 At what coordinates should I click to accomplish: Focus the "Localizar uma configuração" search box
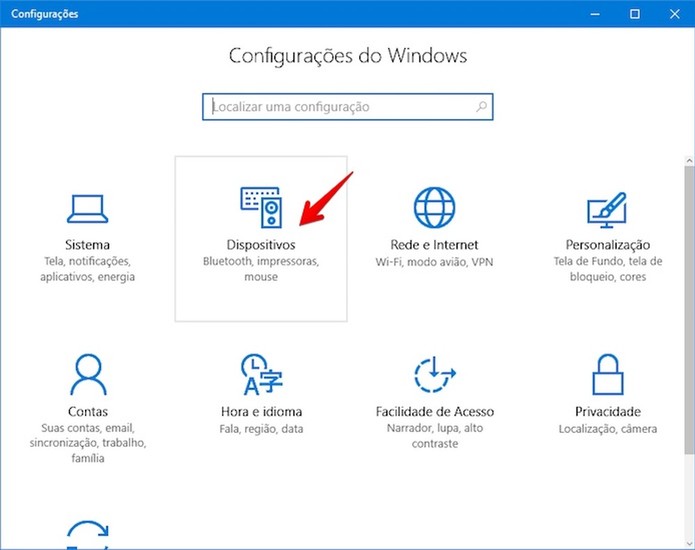348,106
